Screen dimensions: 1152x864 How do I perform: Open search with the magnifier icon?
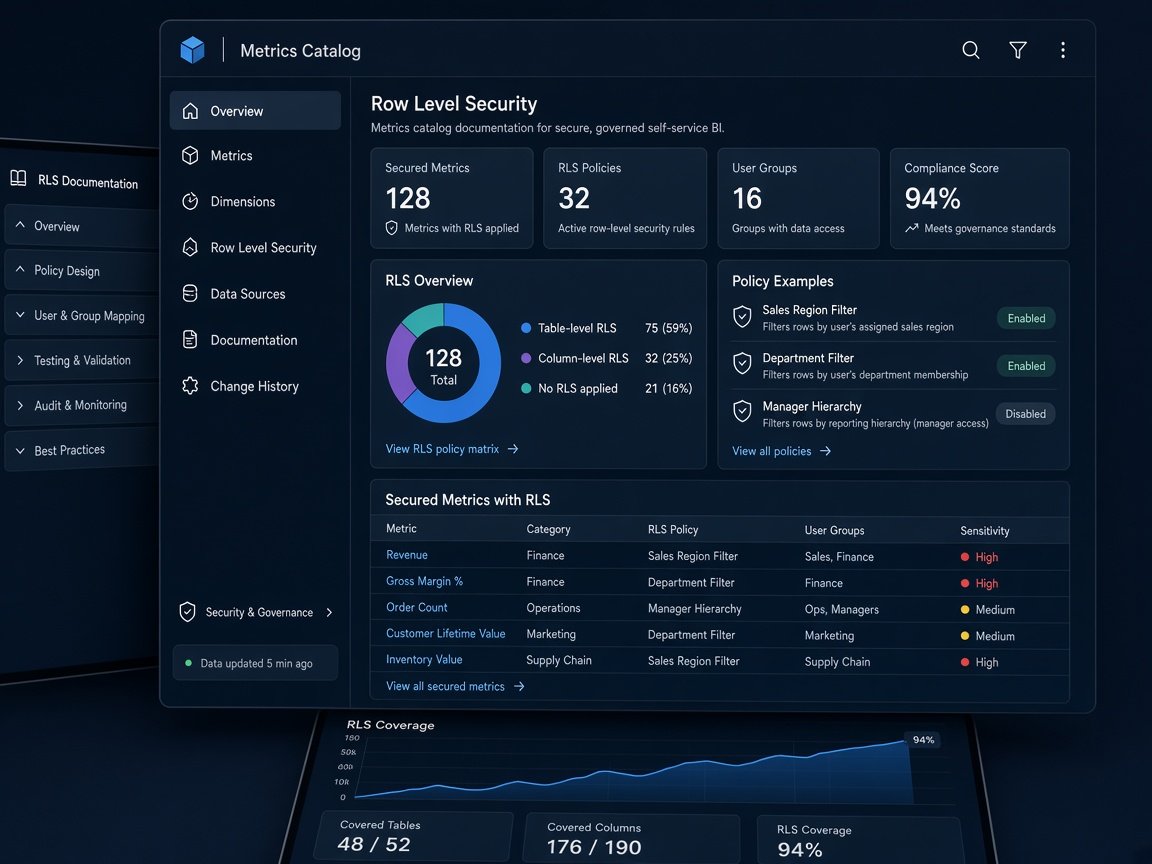(x=971, y=50)
